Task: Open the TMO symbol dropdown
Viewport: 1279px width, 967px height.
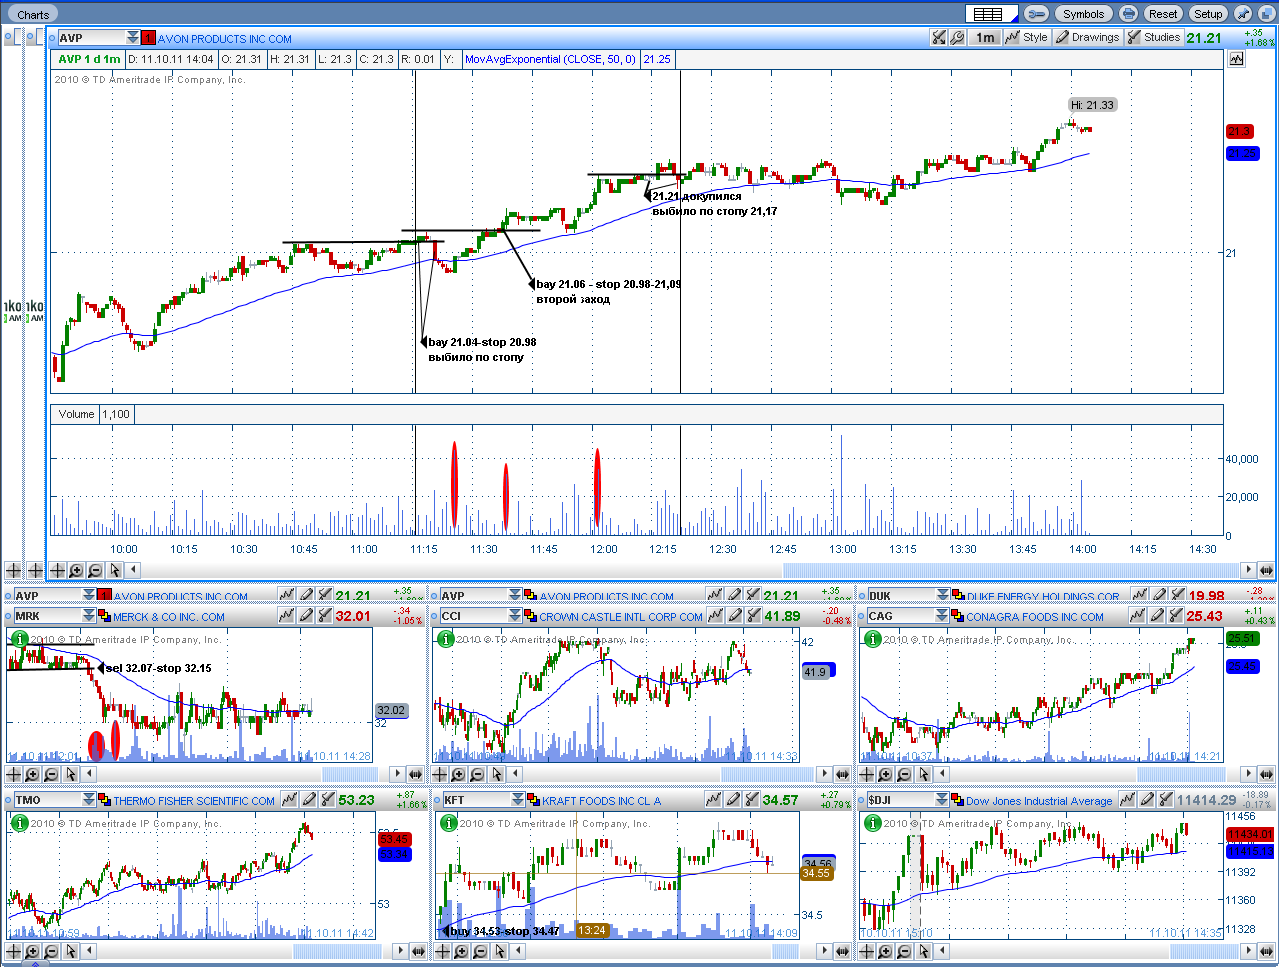Action: [89, 800]
